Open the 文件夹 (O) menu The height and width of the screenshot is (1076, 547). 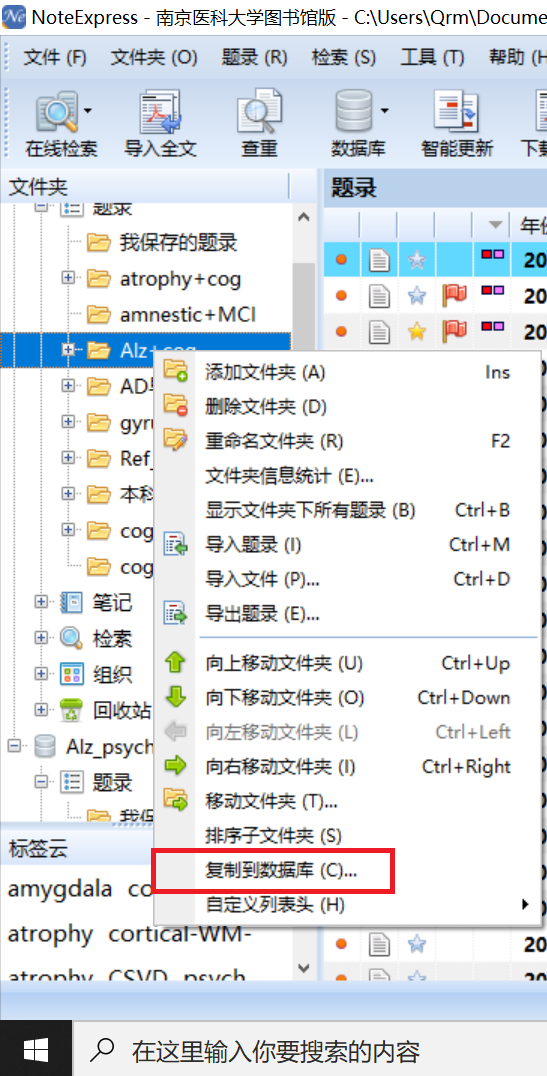click(154, 57)
